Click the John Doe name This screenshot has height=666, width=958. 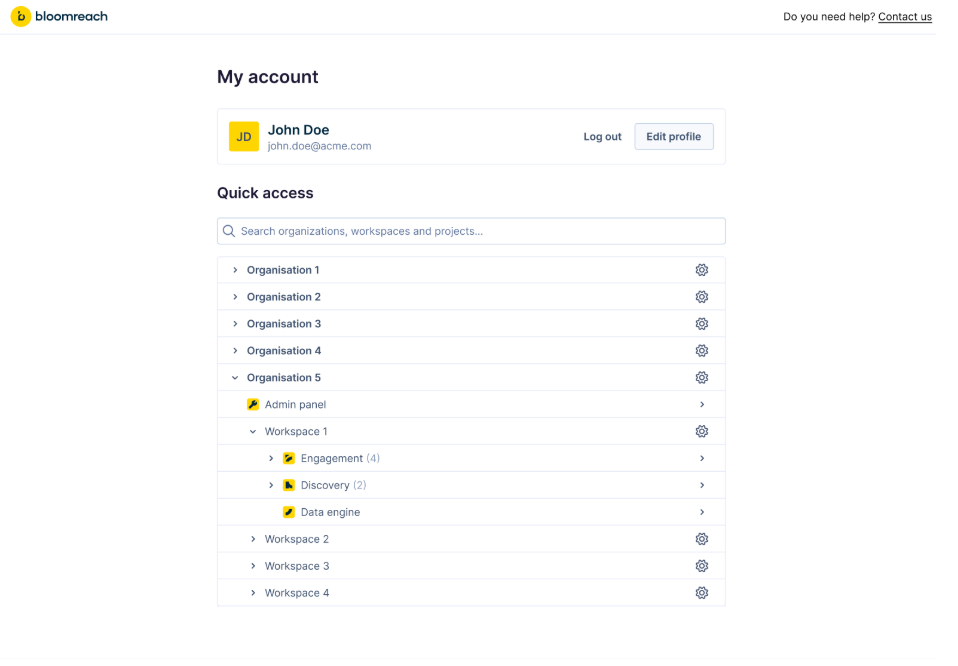pos(298,130)
